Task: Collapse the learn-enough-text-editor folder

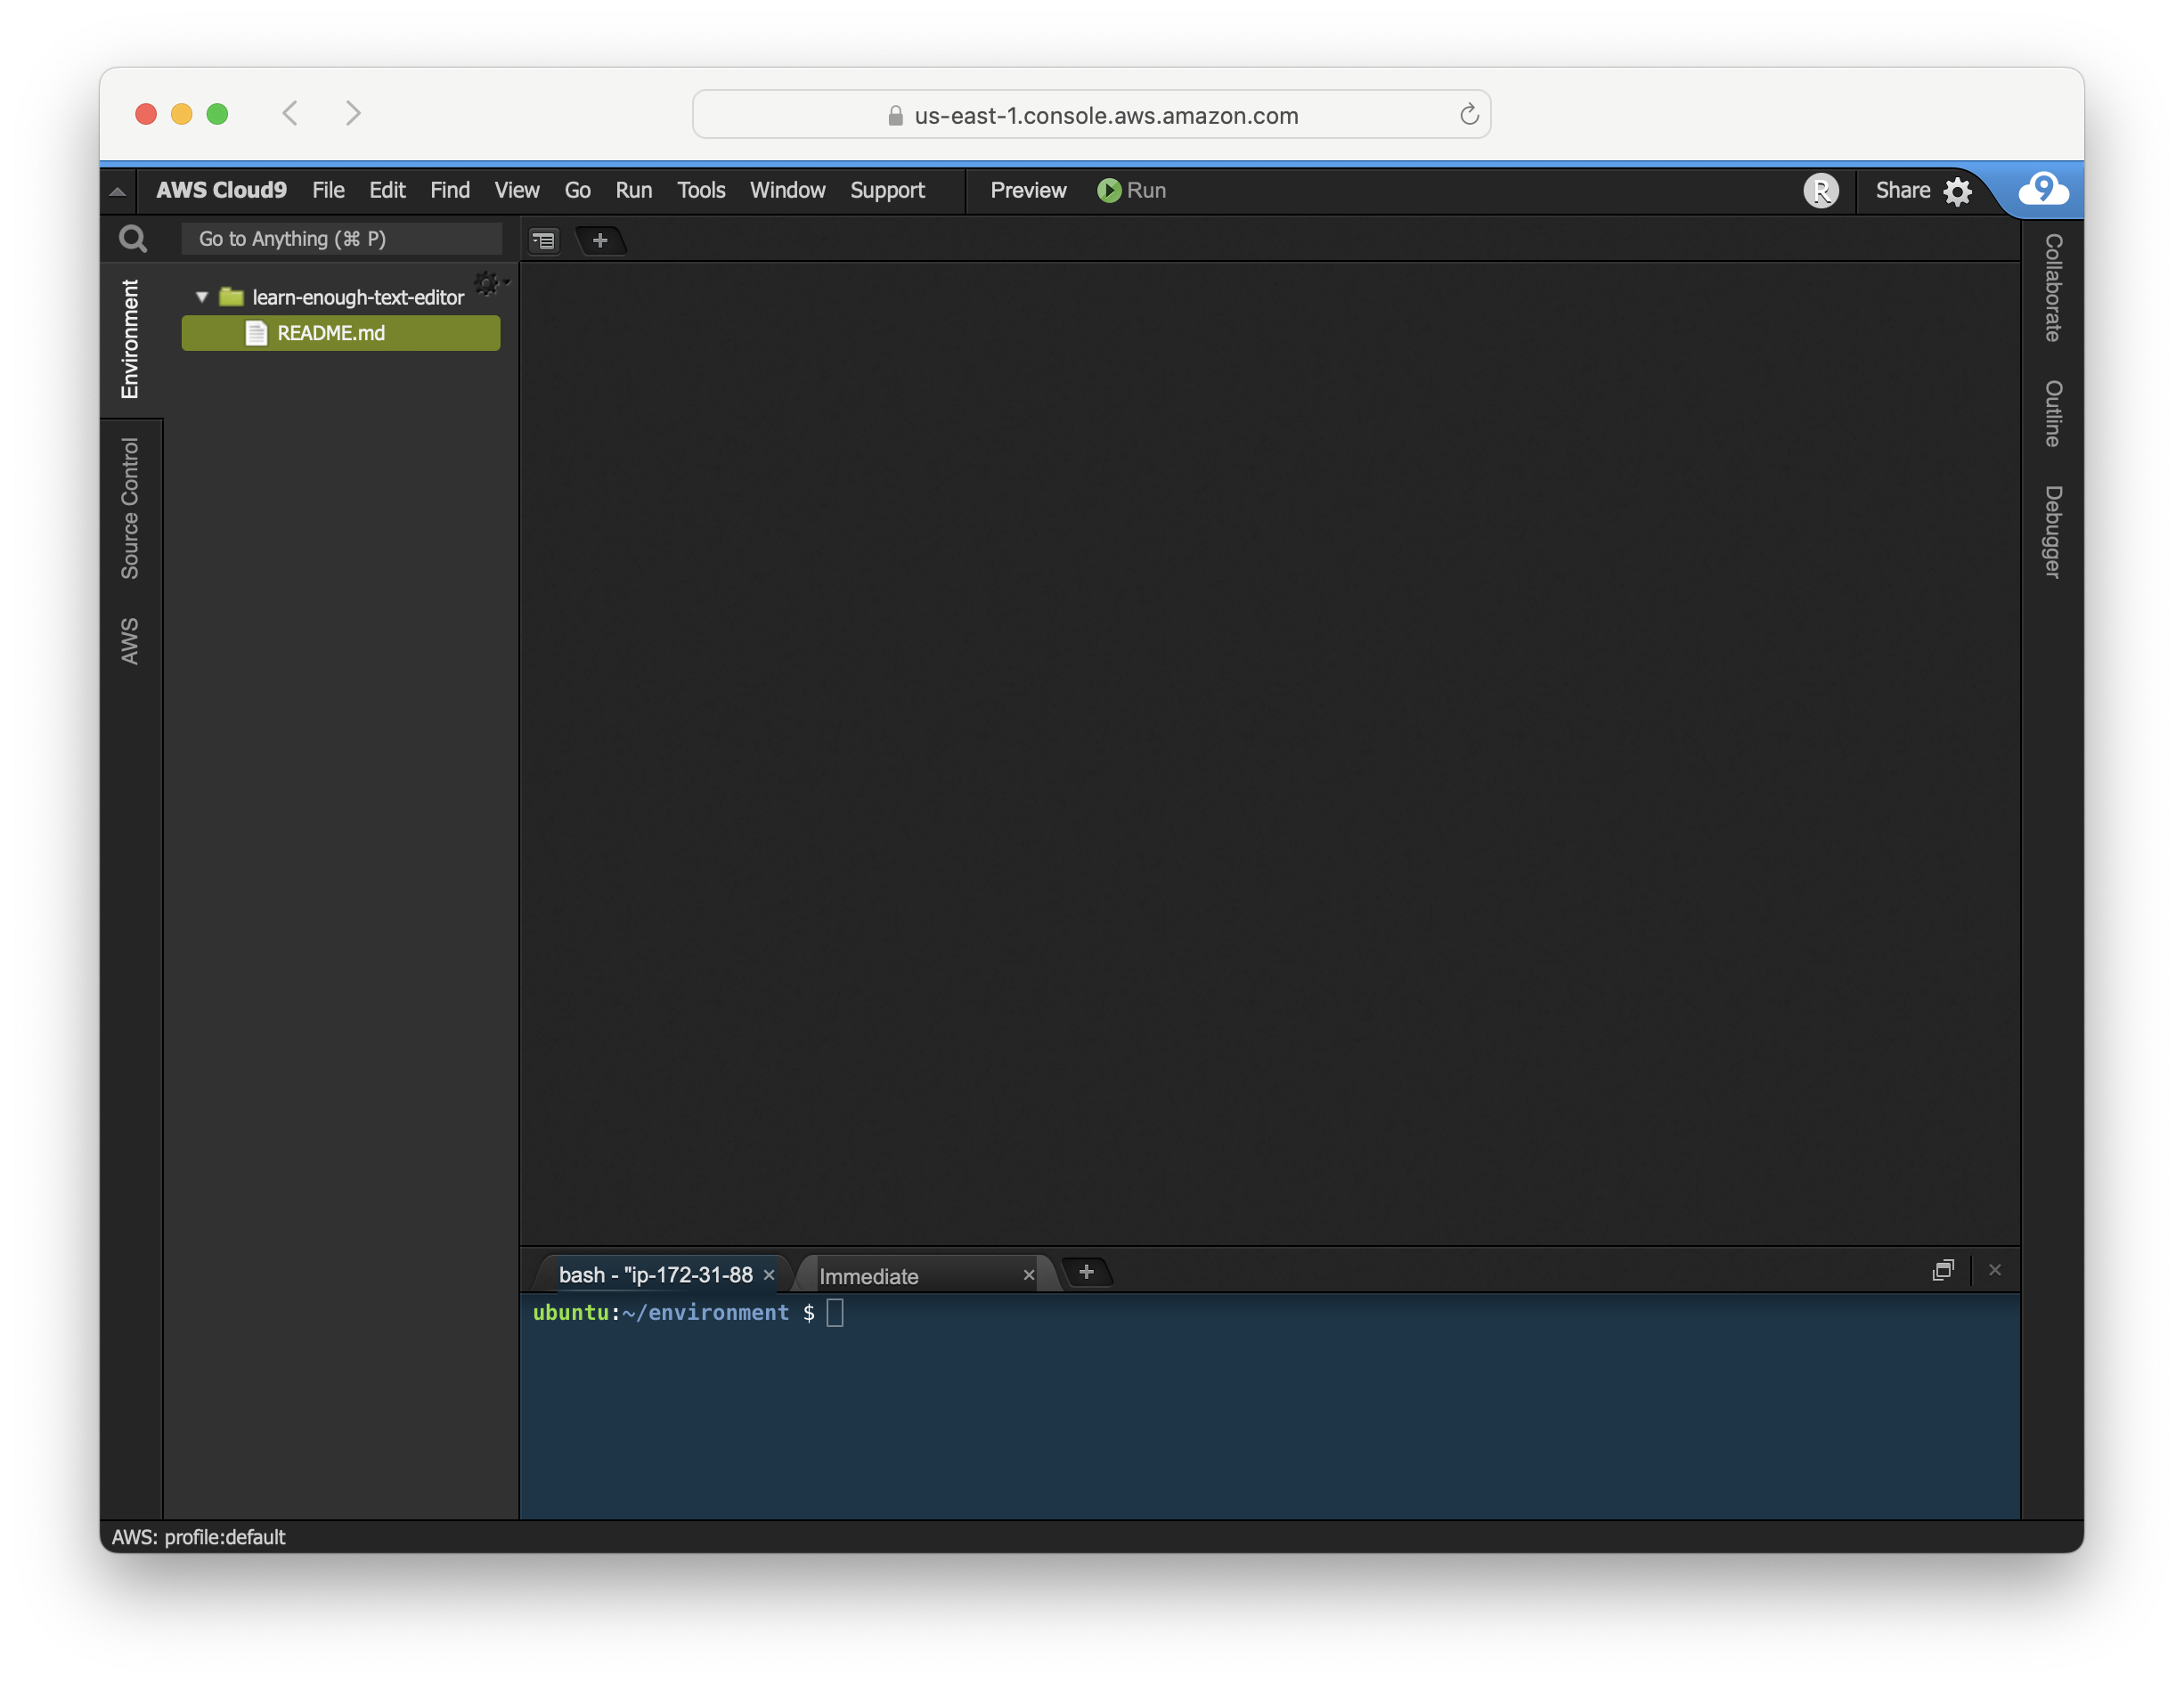Action: click(202, 297)
